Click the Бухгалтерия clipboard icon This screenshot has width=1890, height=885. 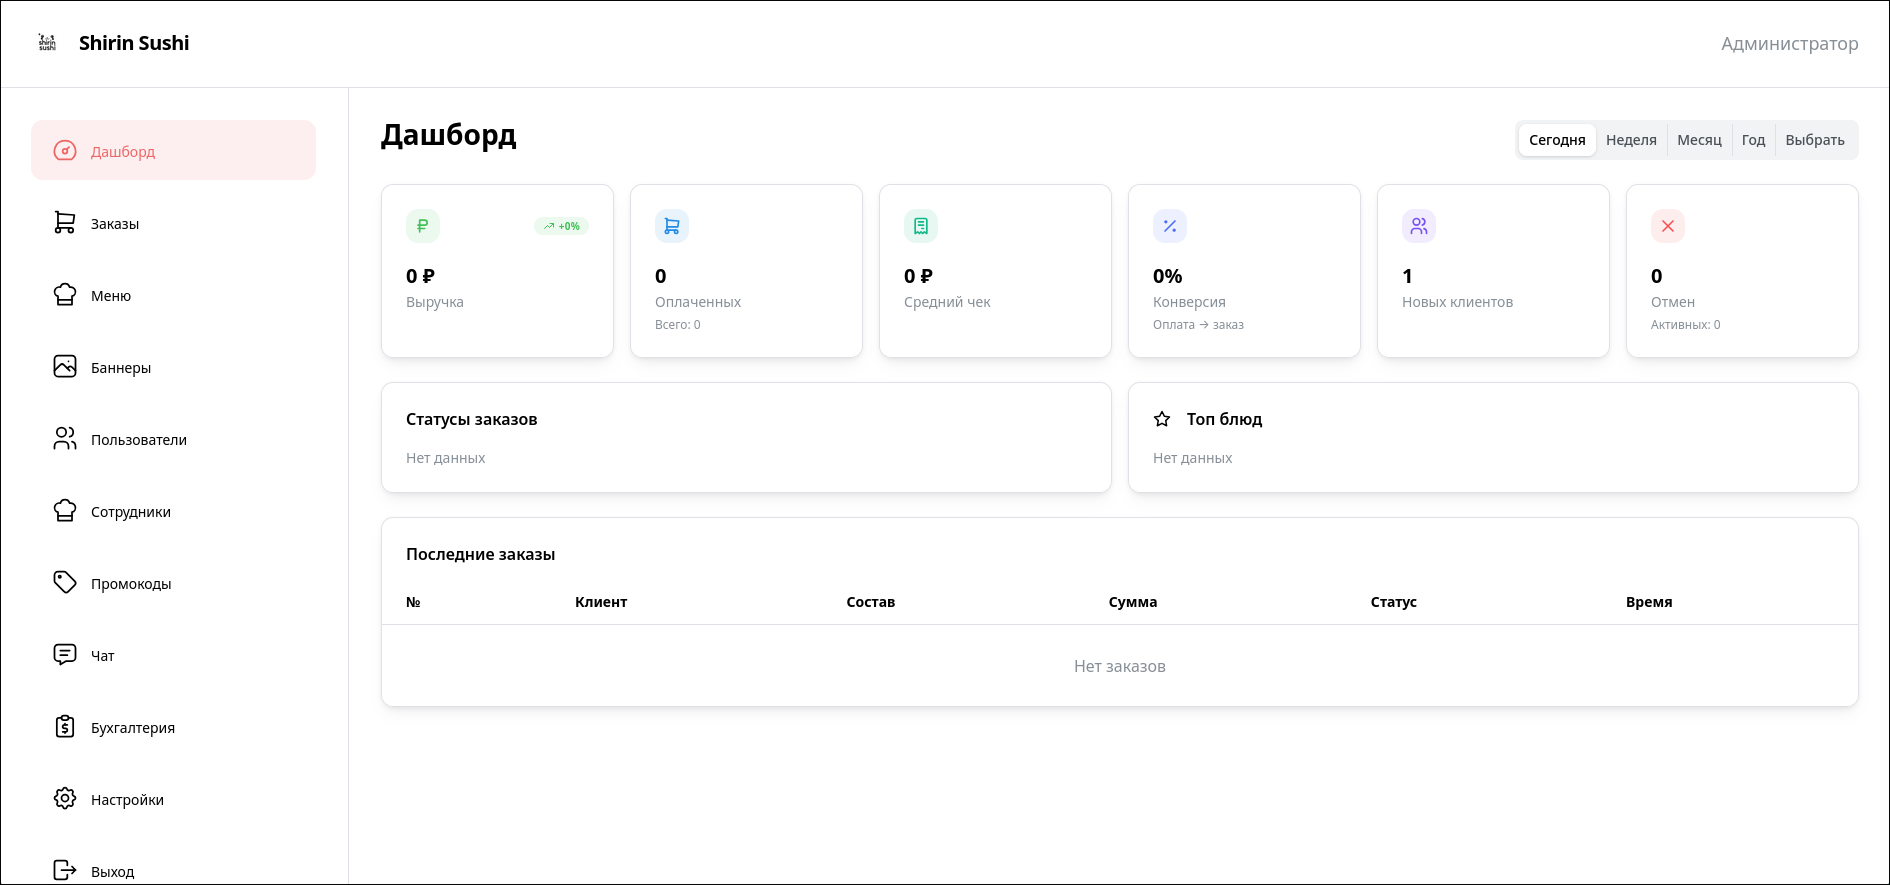(65, 727)
